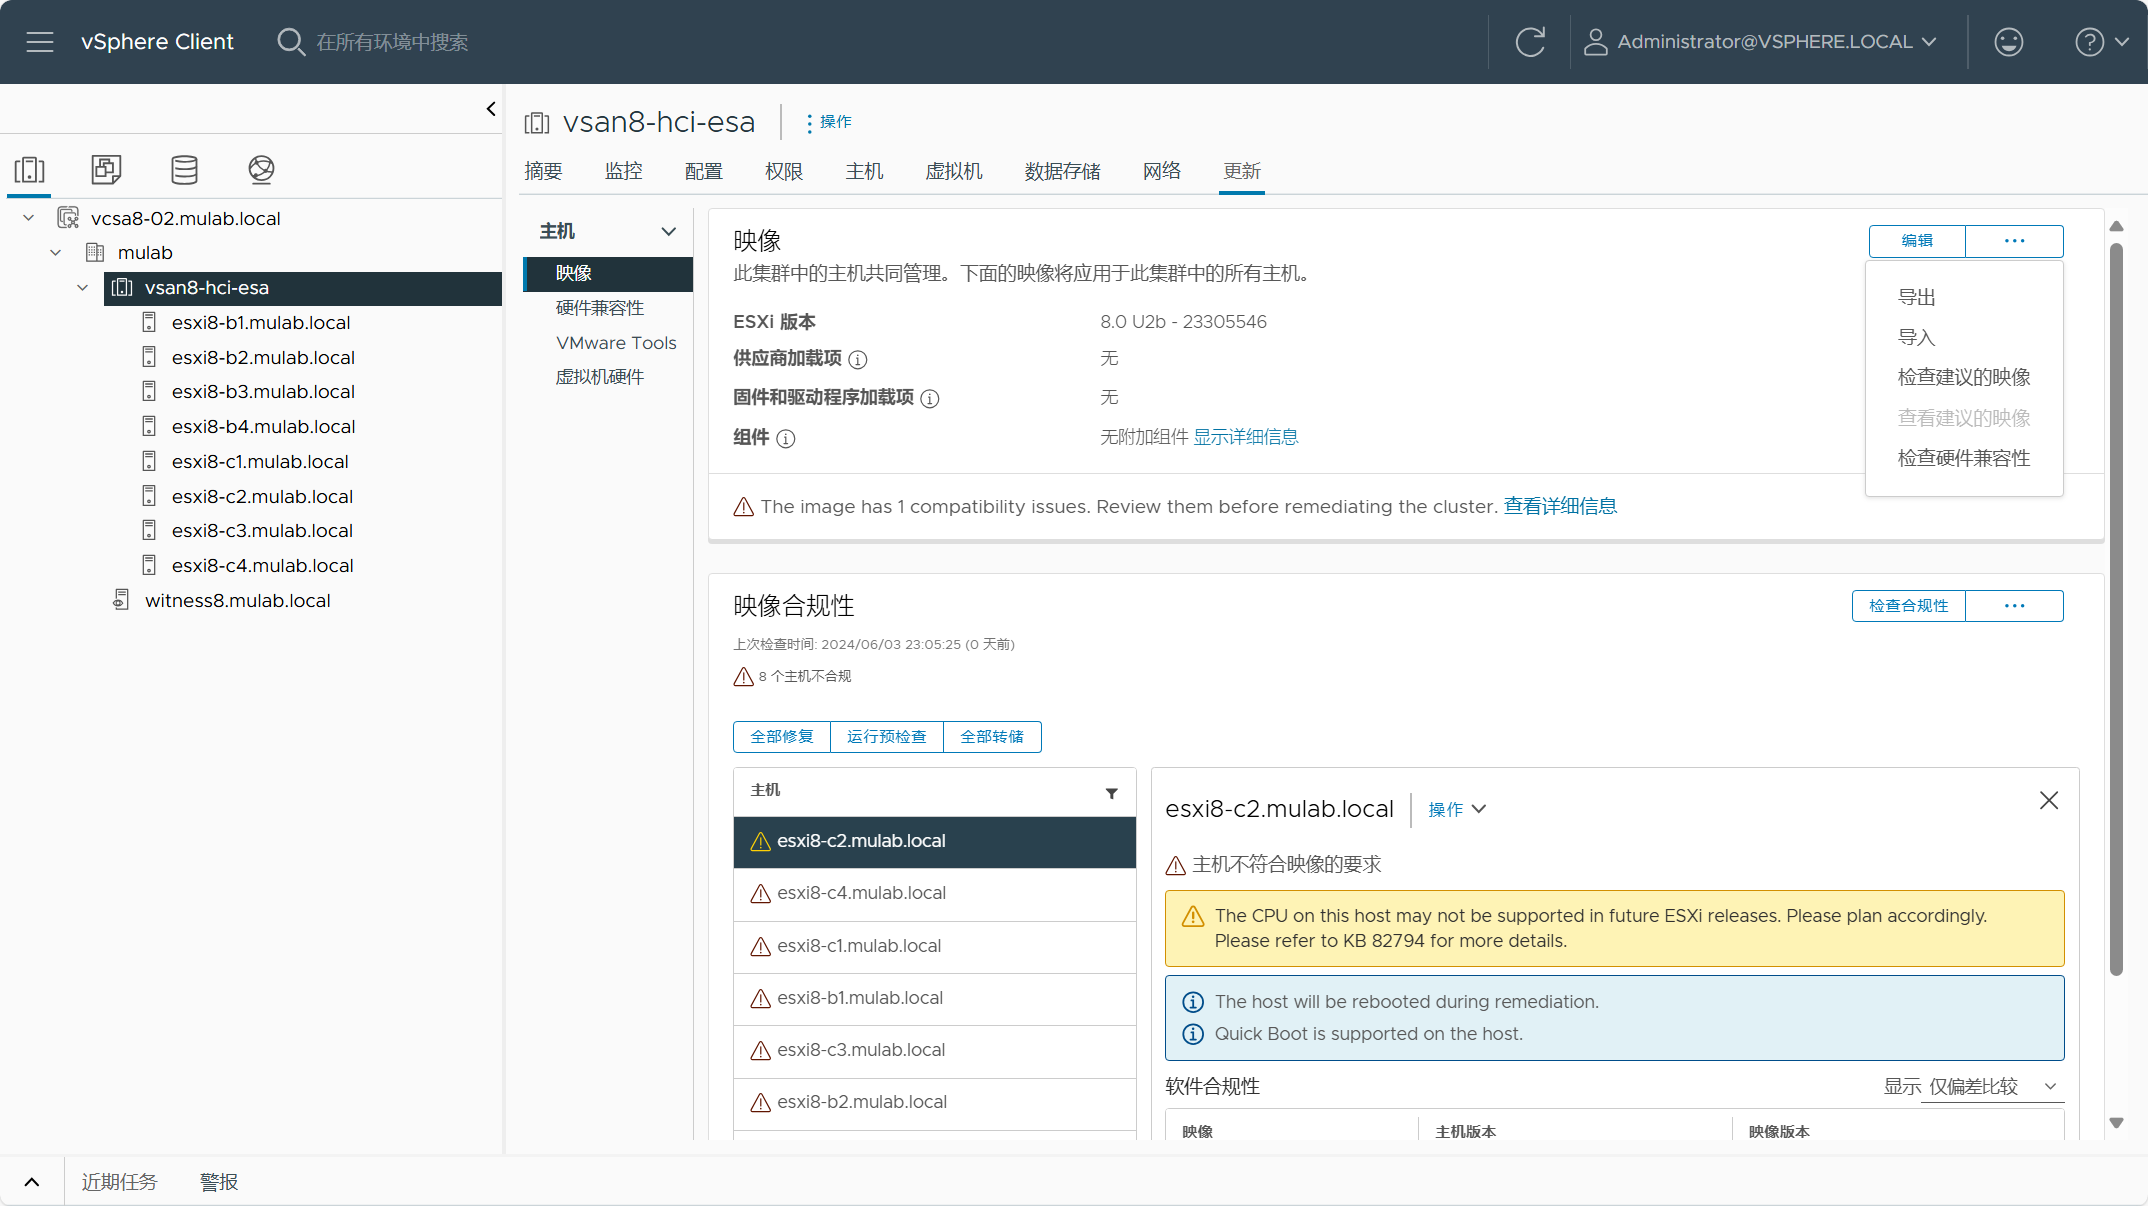Close the esxi8-c2 host detail panel

pyautogui.click(x=2049, y=800)
